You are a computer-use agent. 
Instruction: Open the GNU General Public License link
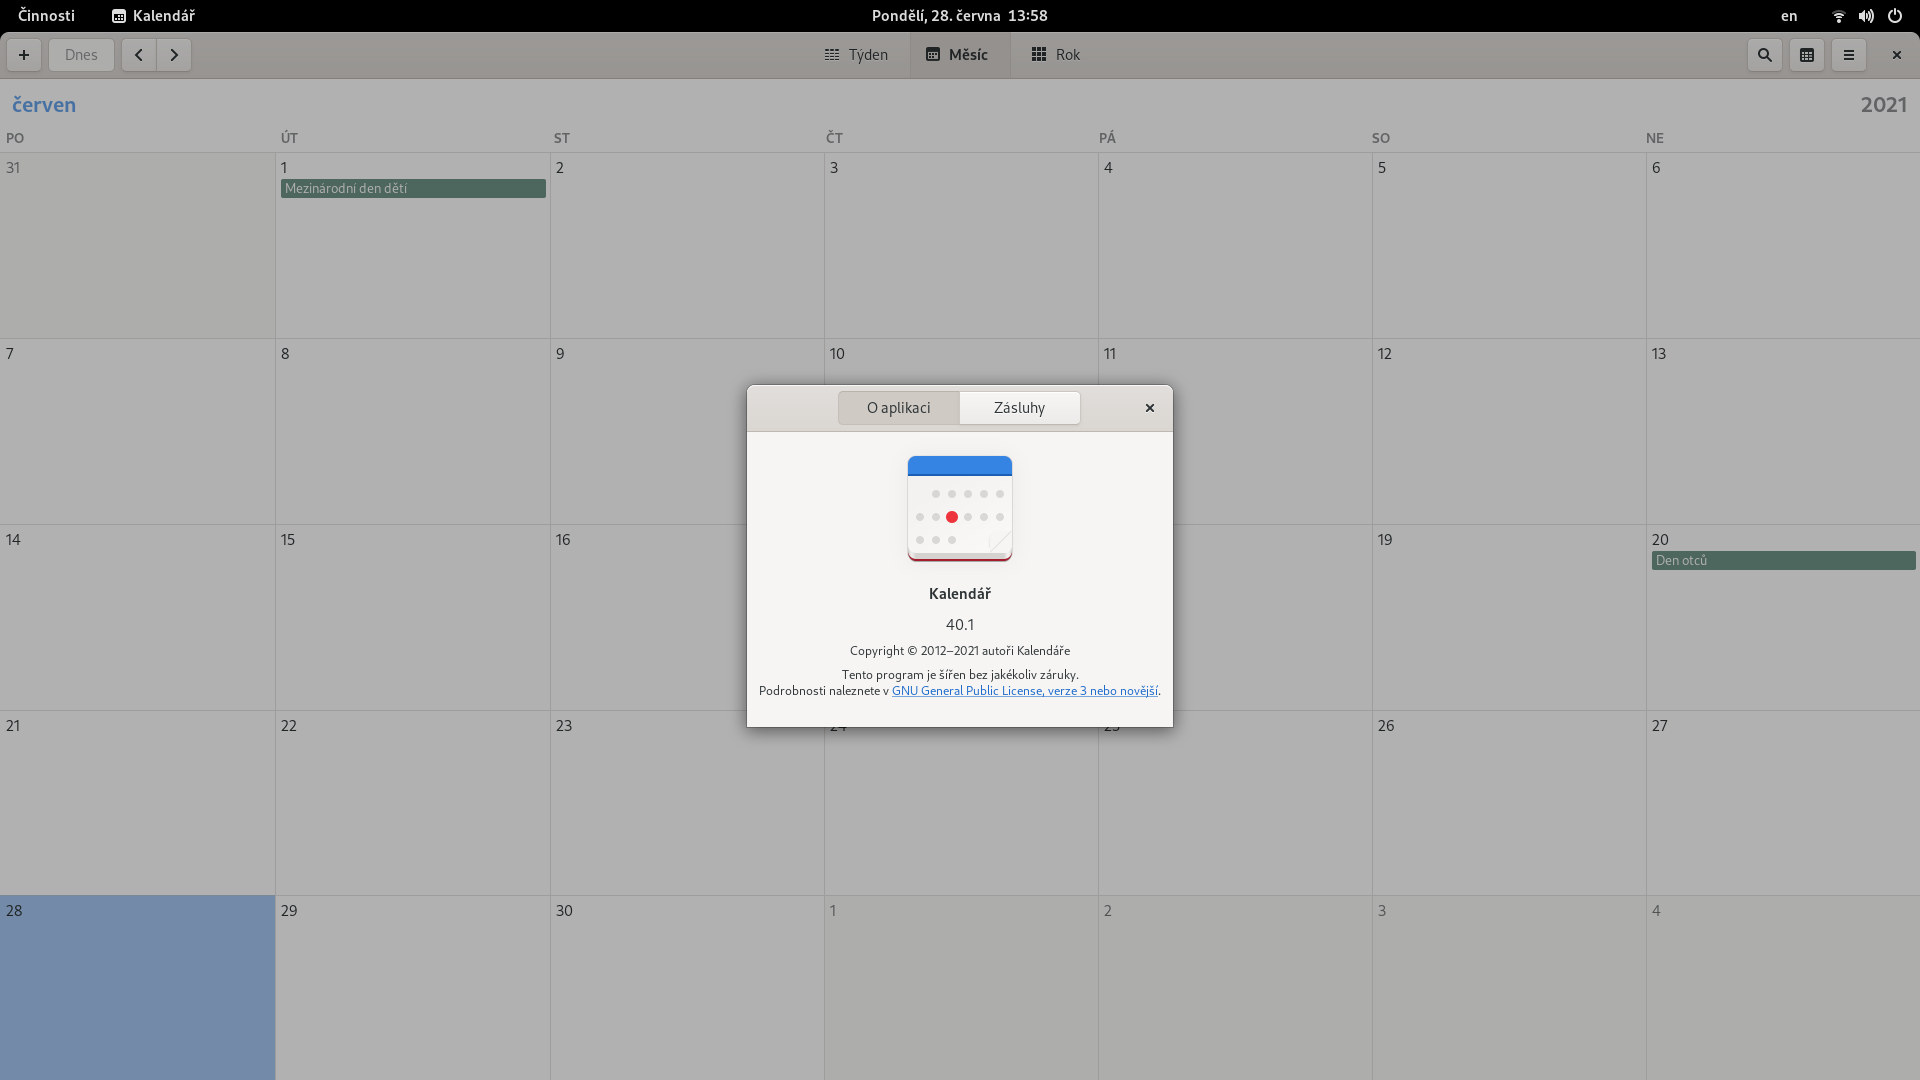click(x=1024, y=691)
